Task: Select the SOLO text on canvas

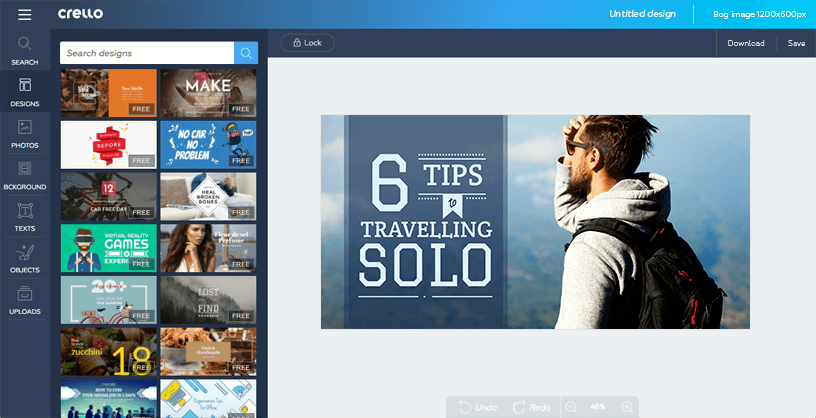Action: click(x=425, y=265)
